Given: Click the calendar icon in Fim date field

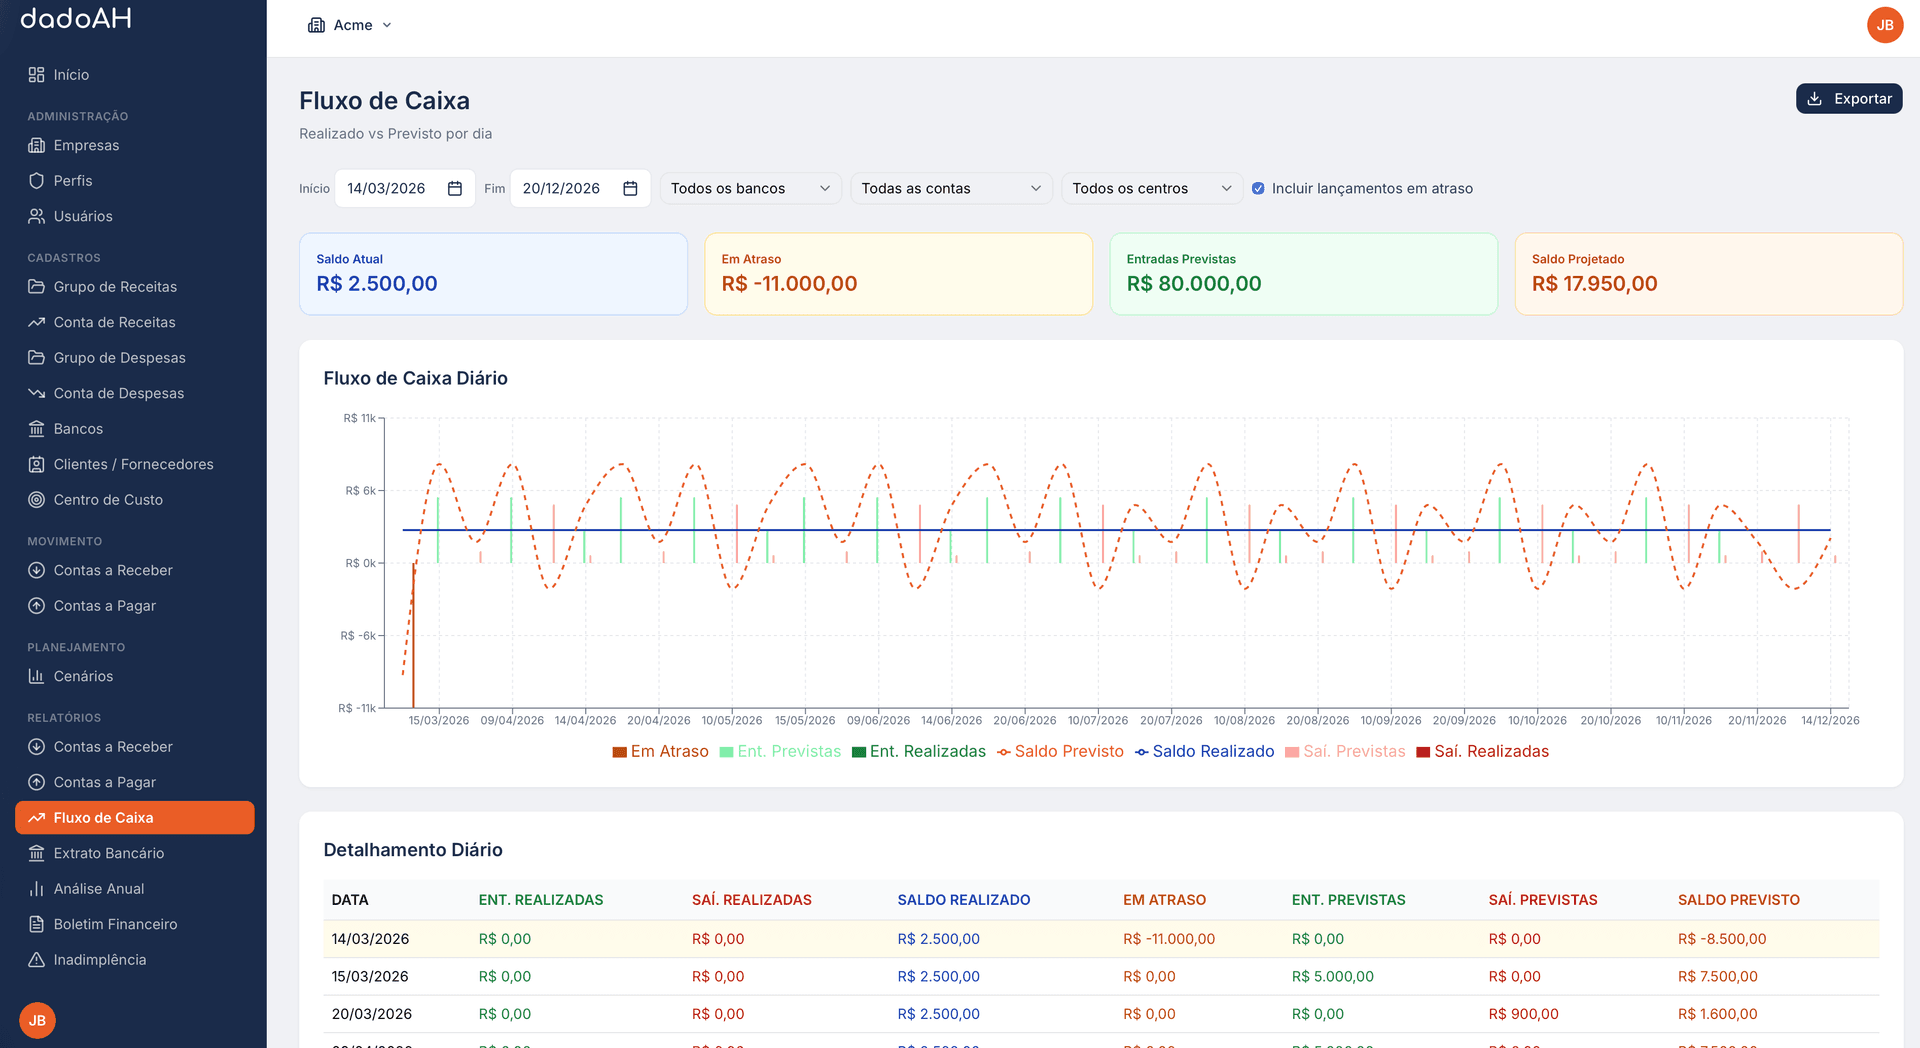Looking at the screenshot, I should point(630,189).
